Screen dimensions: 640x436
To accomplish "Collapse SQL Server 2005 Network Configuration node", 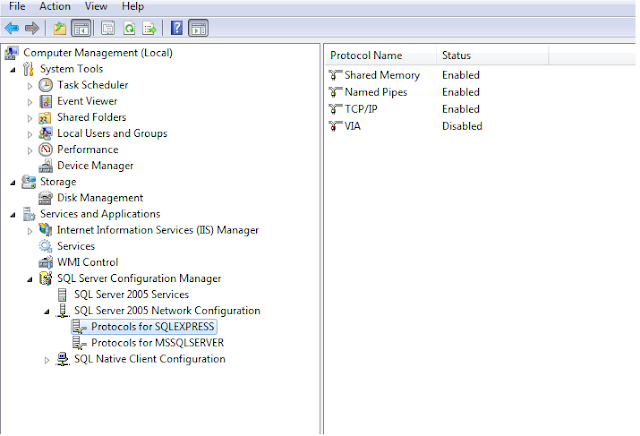I will click(47, 312).
